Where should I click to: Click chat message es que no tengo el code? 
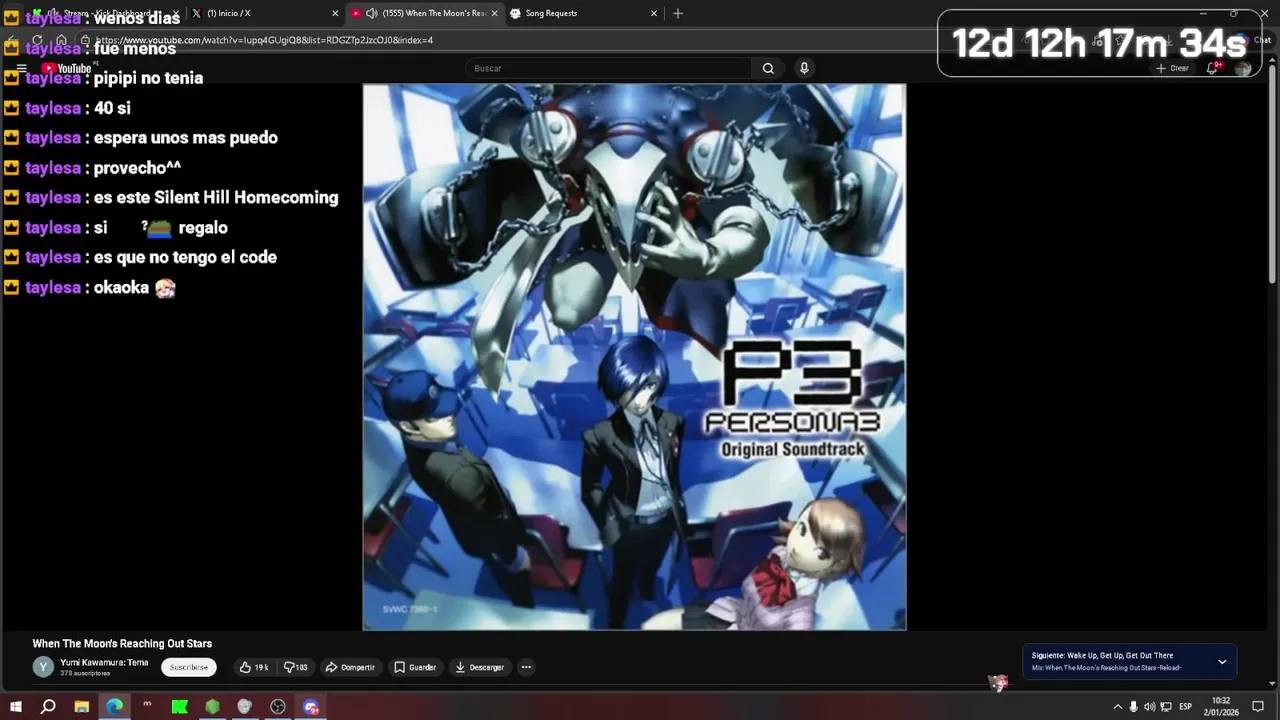coord(185,257)
